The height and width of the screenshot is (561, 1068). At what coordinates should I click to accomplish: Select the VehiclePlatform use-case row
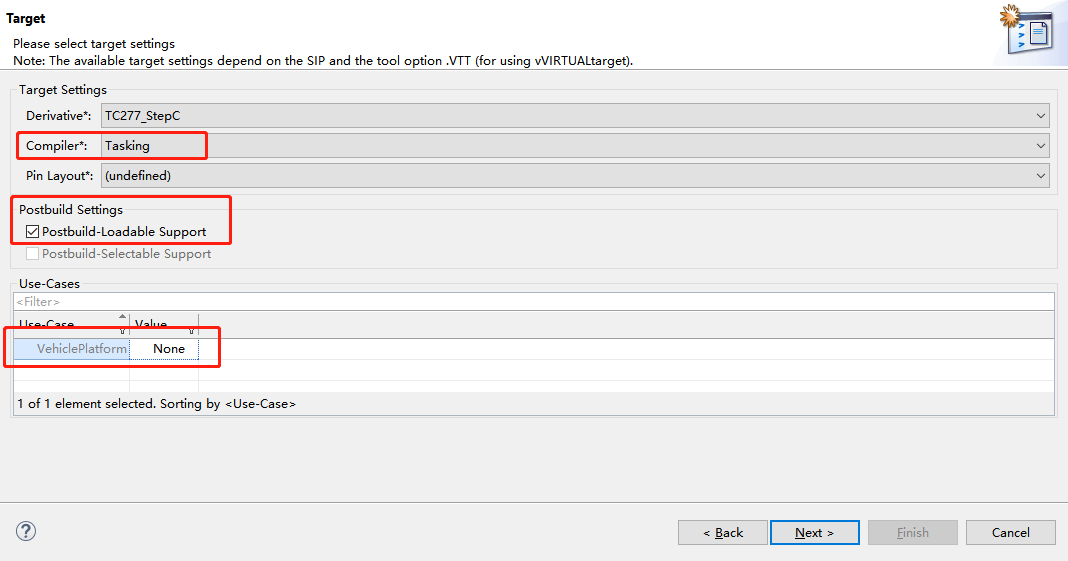(x=534, y=349)
